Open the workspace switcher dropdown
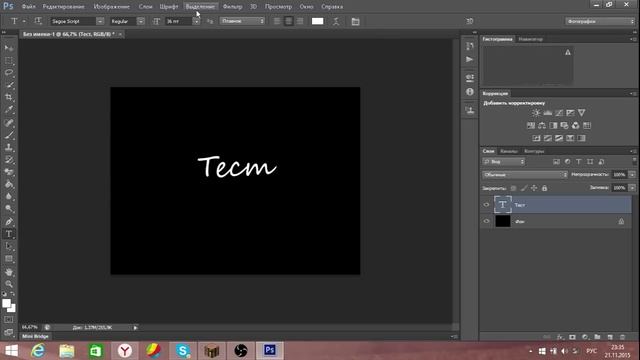The width and height of the screenshot is (640, 360). (600, 21)
